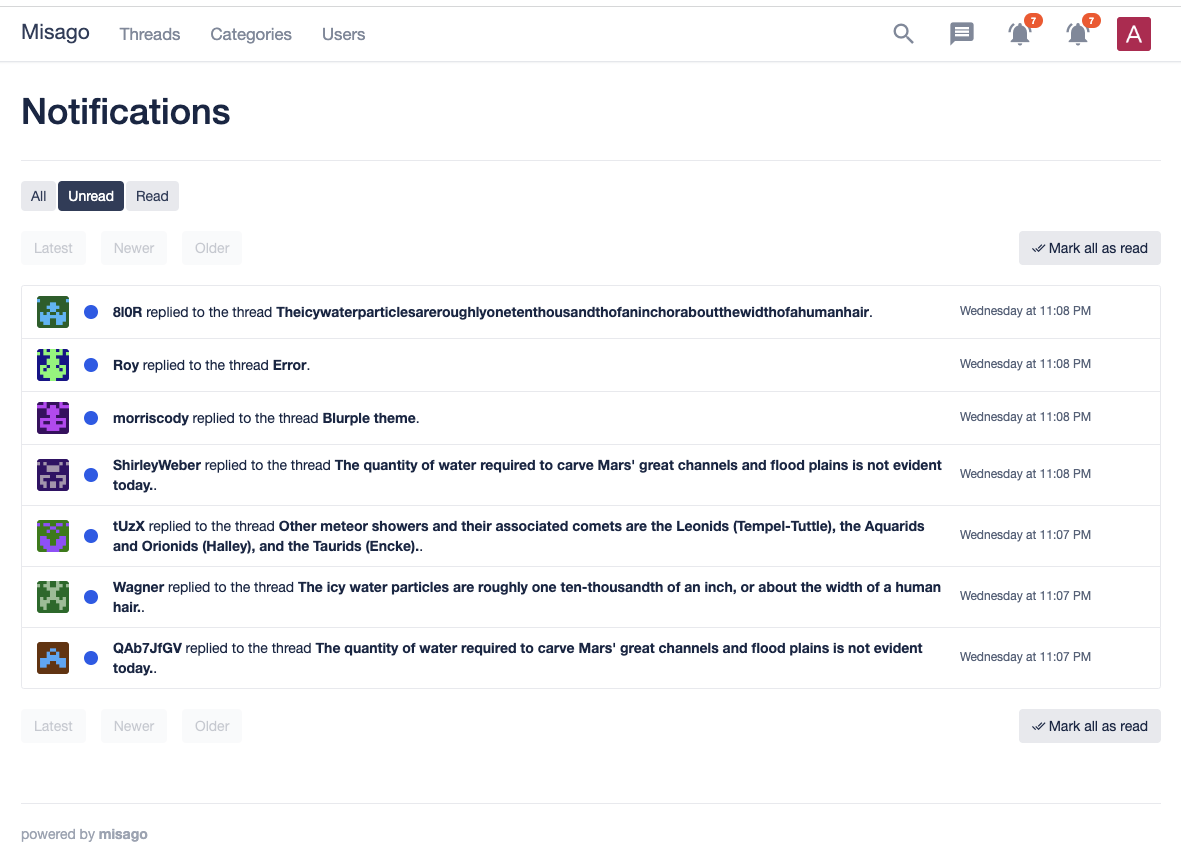Switch to Read notifications filter
Image resolution: width=1181 pixels, height=863 pixels.
click(152, 196)
